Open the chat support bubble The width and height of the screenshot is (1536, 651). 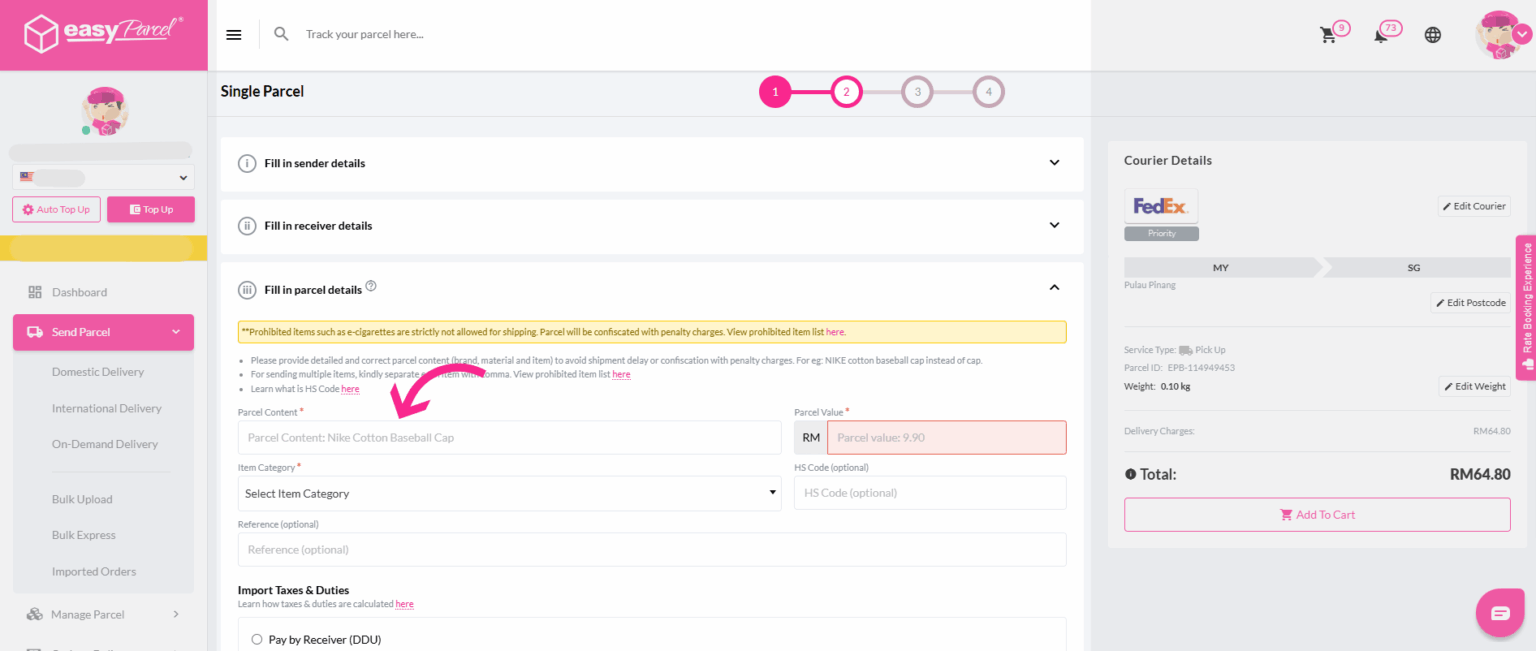point(1500,613)
